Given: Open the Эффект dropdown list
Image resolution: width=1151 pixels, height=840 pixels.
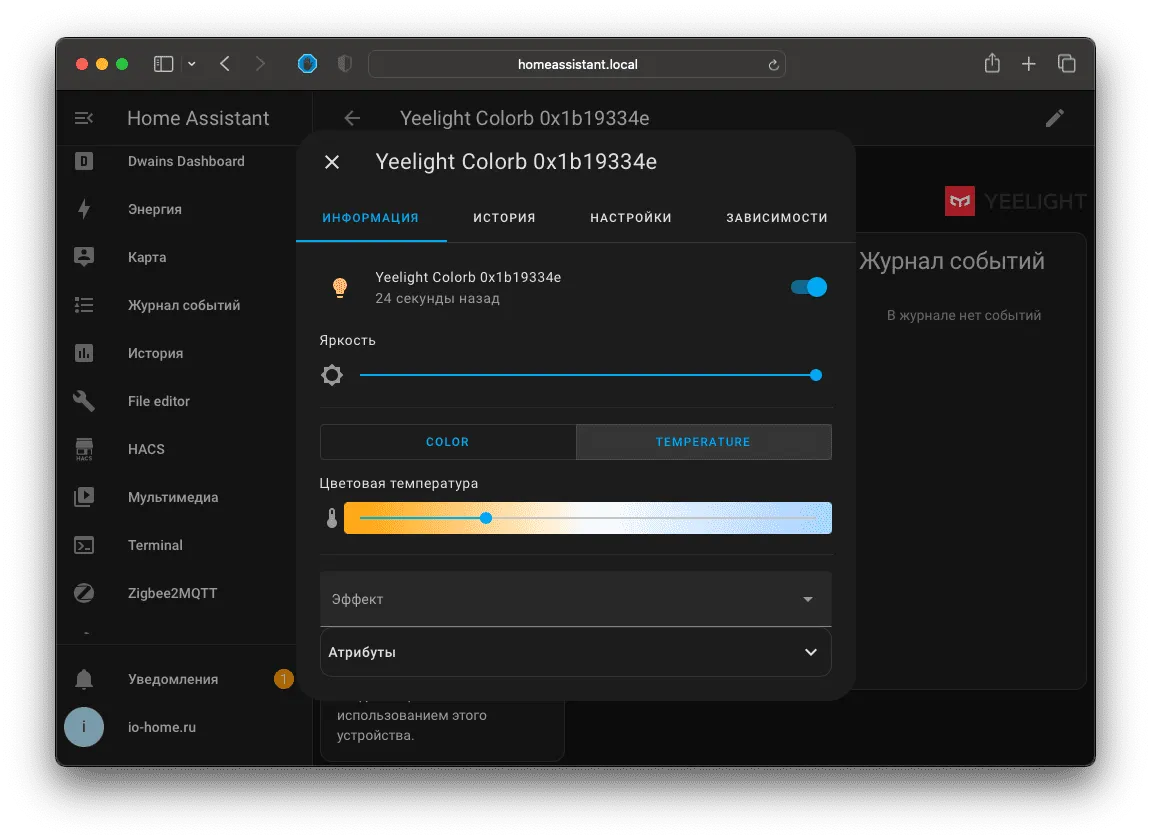Looking at the screenshot, I should (x=576, y=599).
